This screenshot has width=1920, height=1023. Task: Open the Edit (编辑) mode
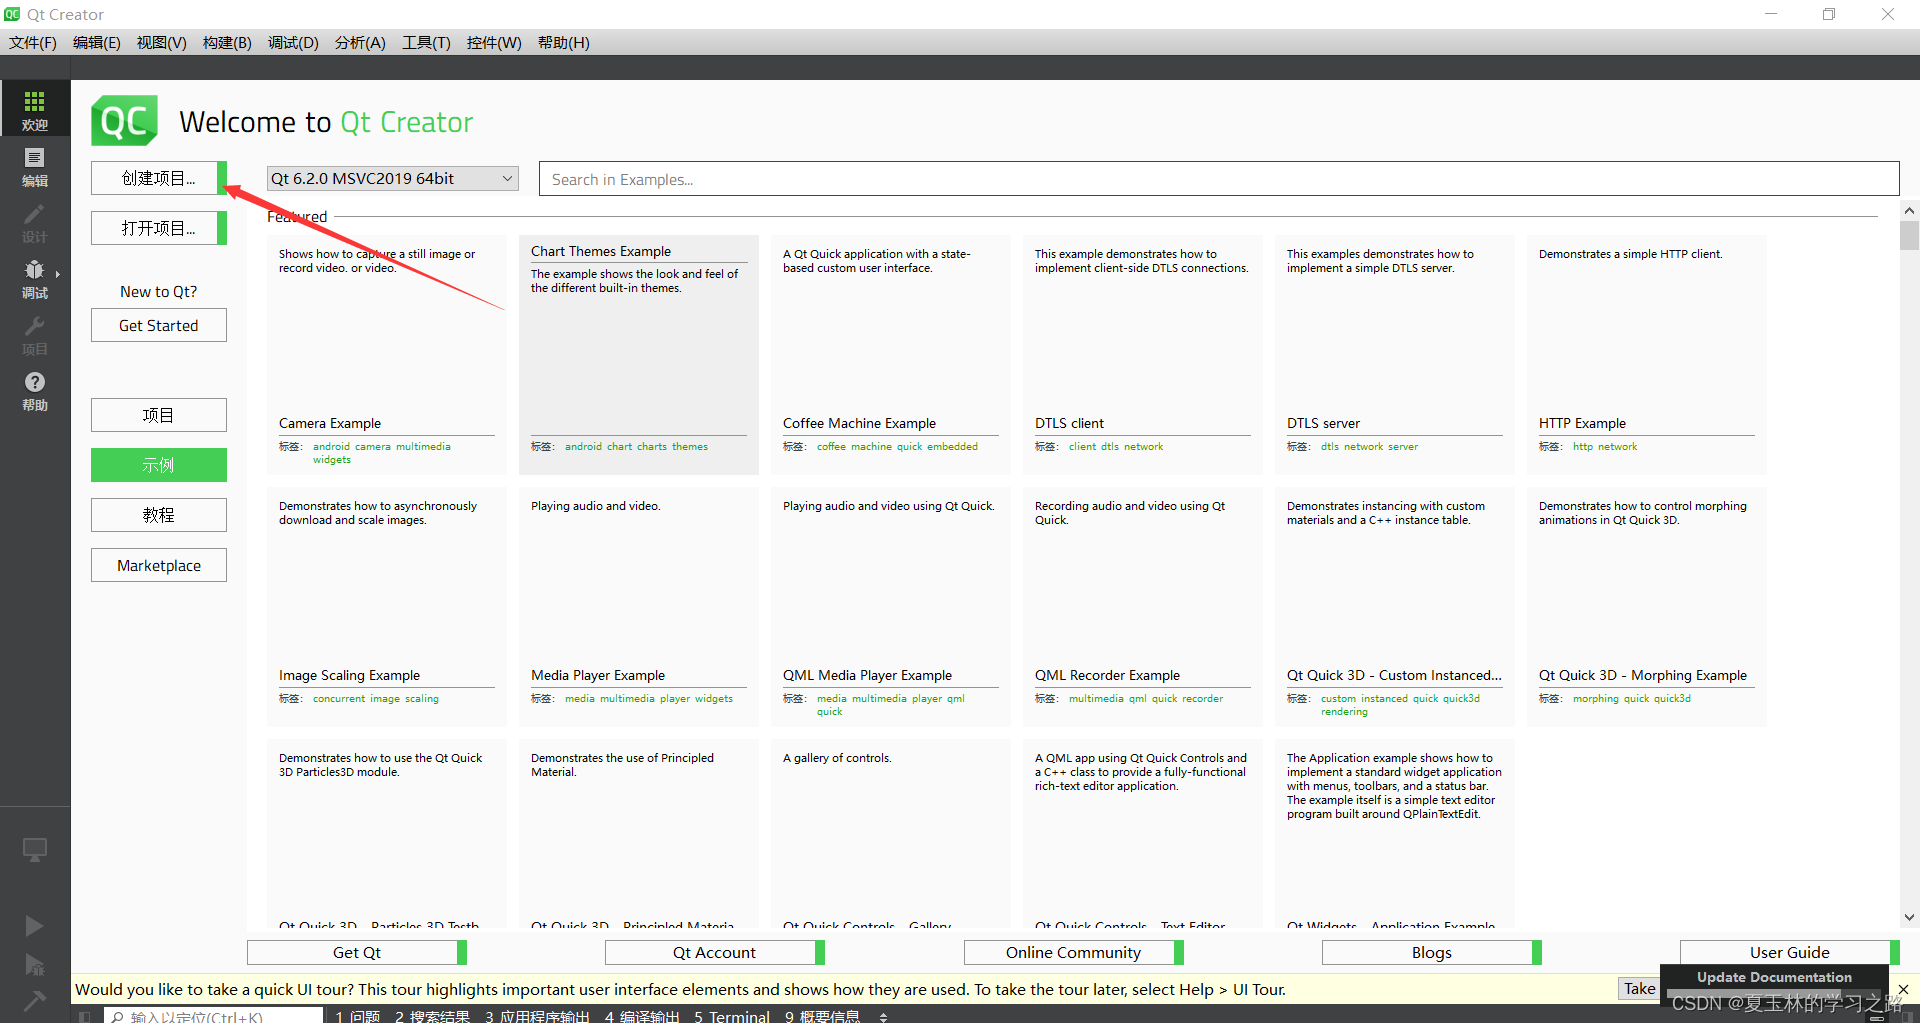coord(35,166)
